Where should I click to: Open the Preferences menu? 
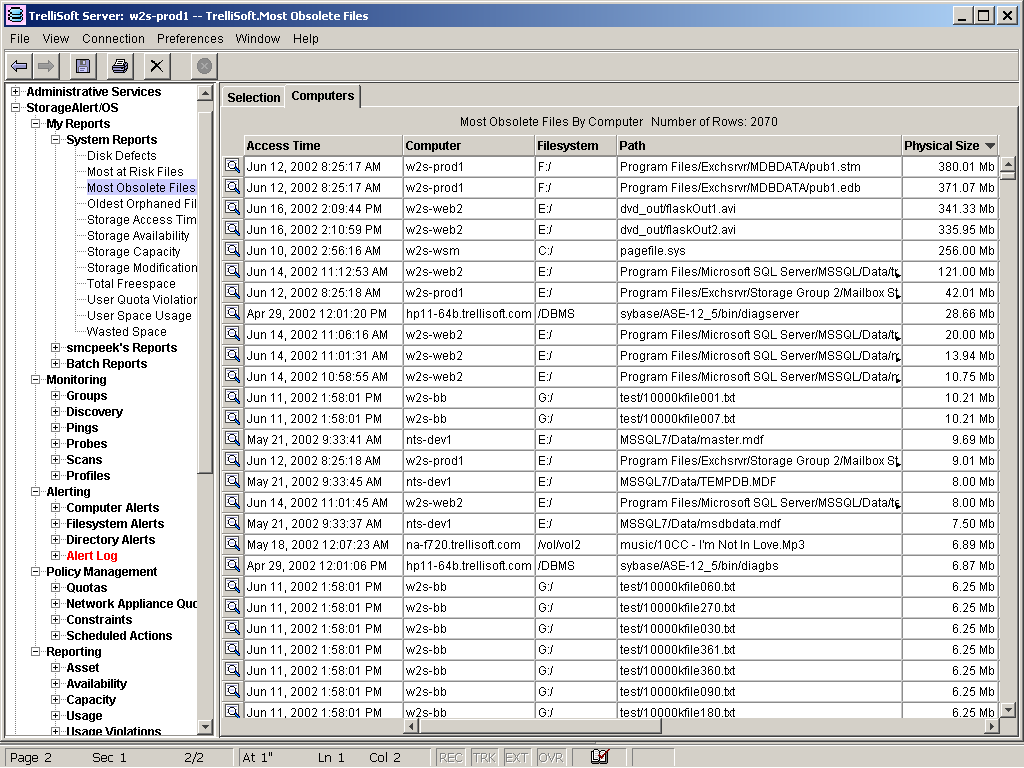[x=190, y=39]
